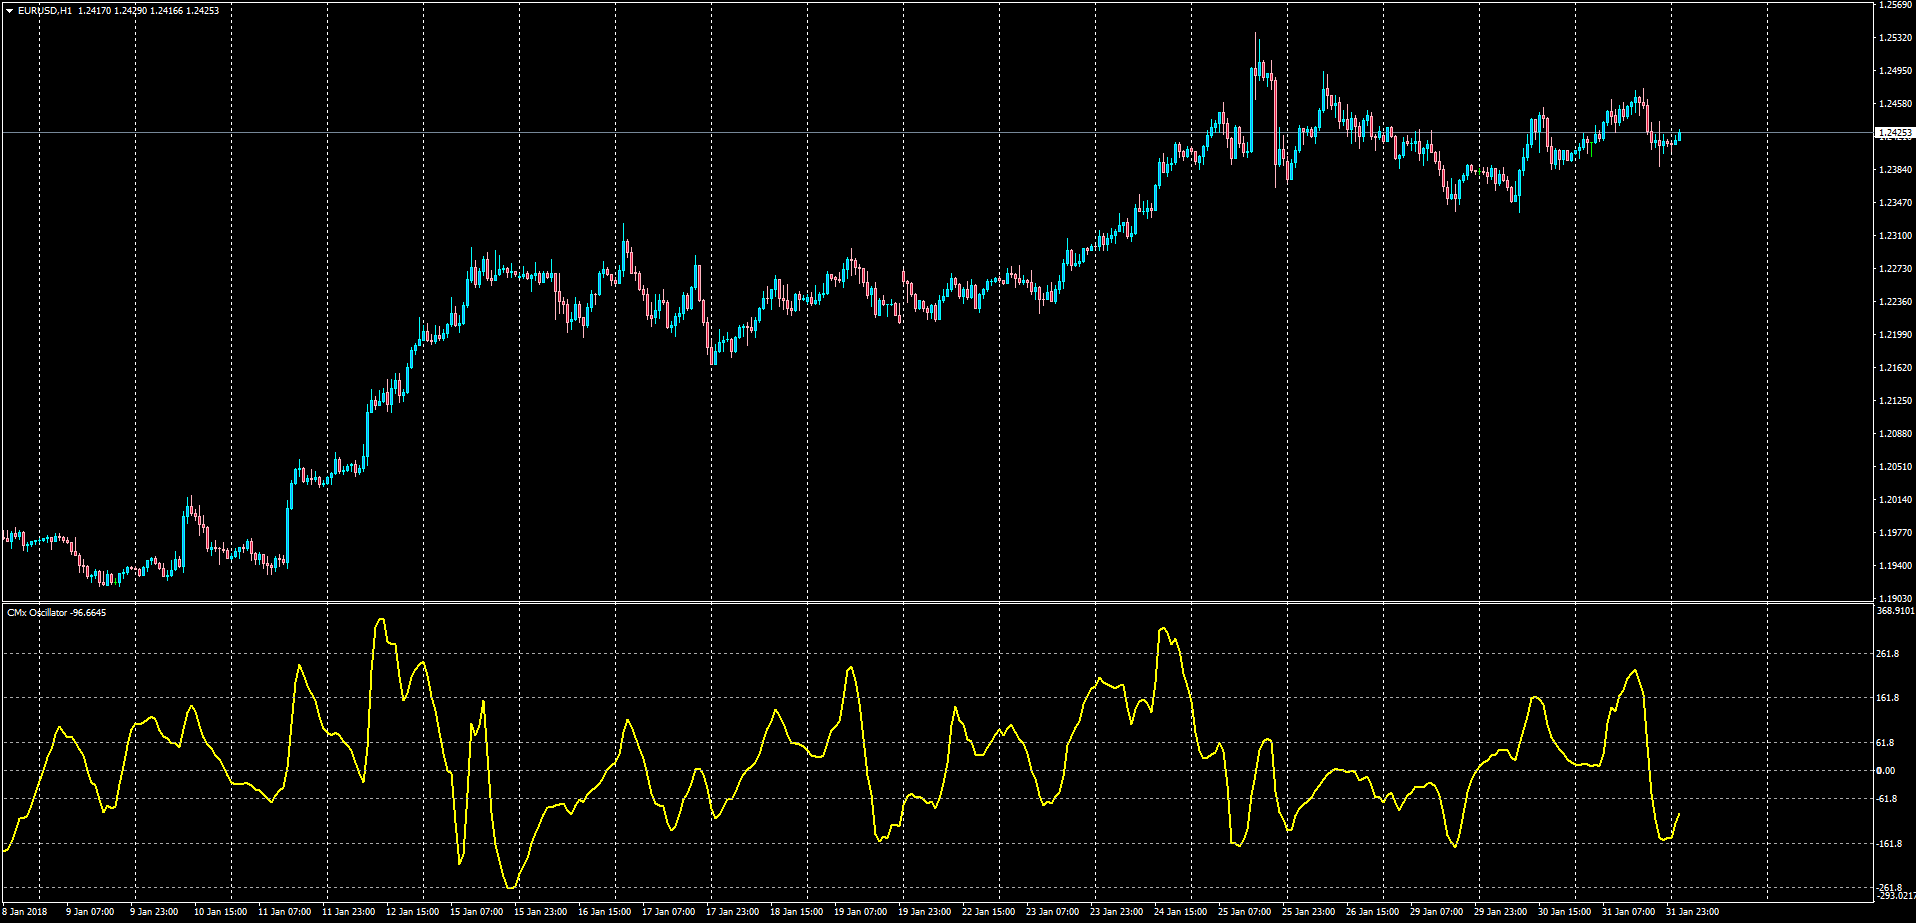Click time axis label 15 Jan 23:00
The width and height of the screenshot is (1916, 923).
pyautogui.click(x=540, y=912)
